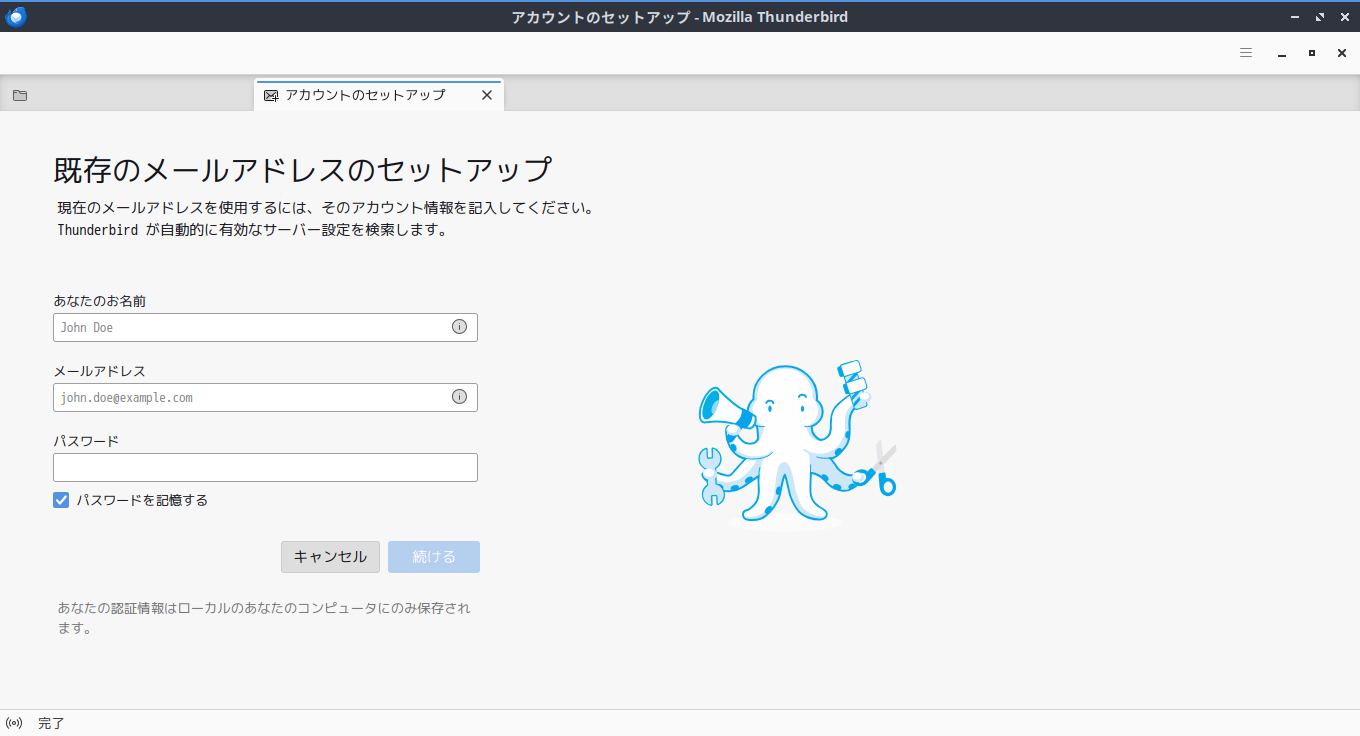Viewport: 1360px width, 736px height.
Task: Click the connection status icon in status bar
Action: point(14,723)
